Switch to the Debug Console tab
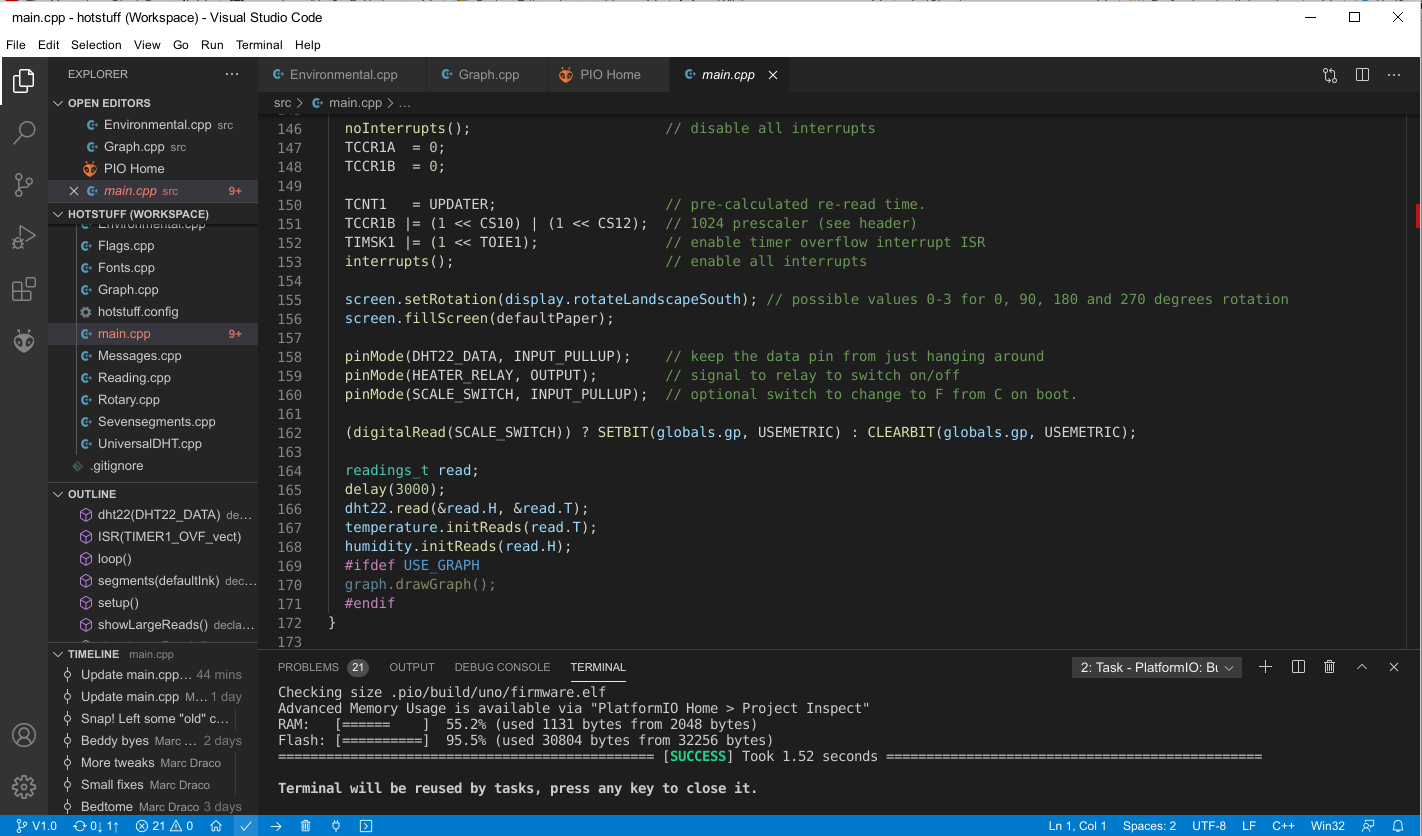 click(x=502, y=667)
